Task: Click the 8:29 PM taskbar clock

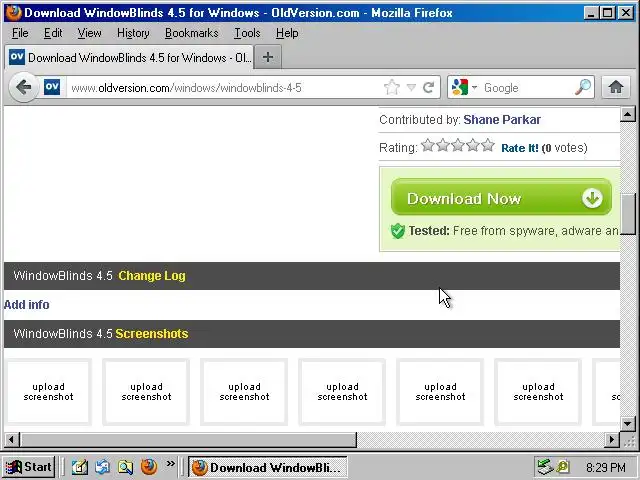Action: tap(606, 467)
